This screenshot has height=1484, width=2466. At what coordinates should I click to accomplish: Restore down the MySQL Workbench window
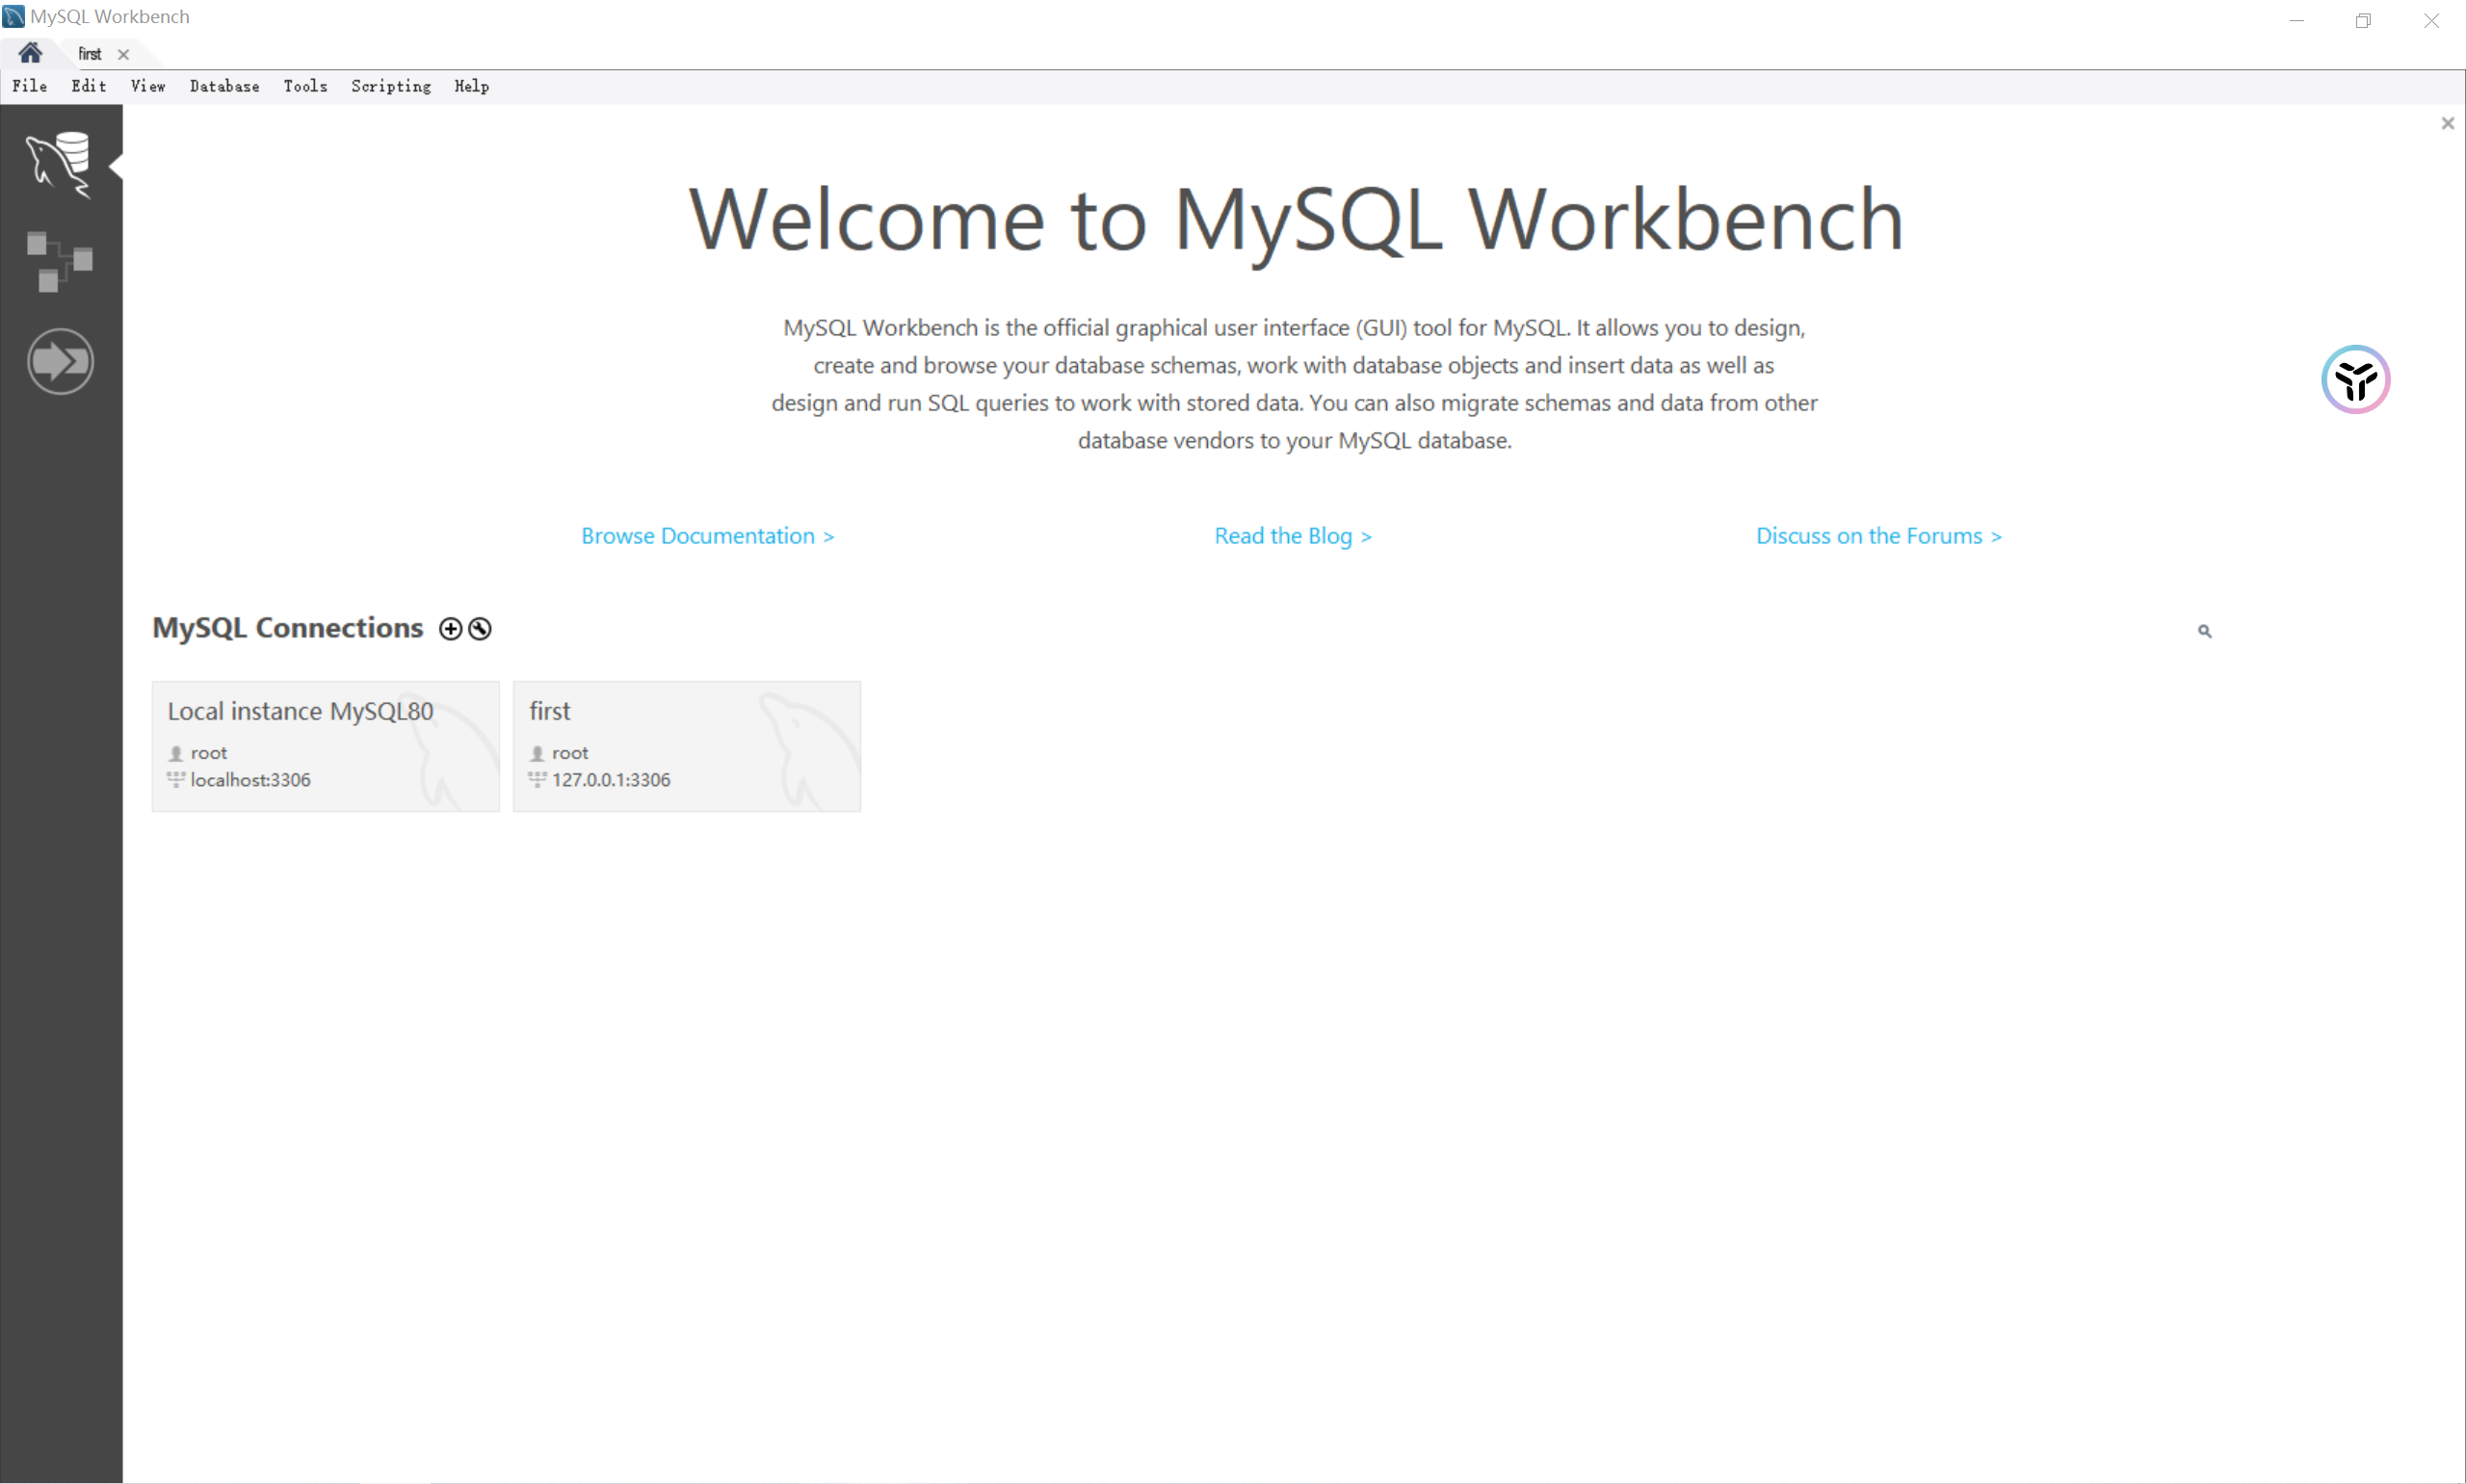(x=2363, y=20)
